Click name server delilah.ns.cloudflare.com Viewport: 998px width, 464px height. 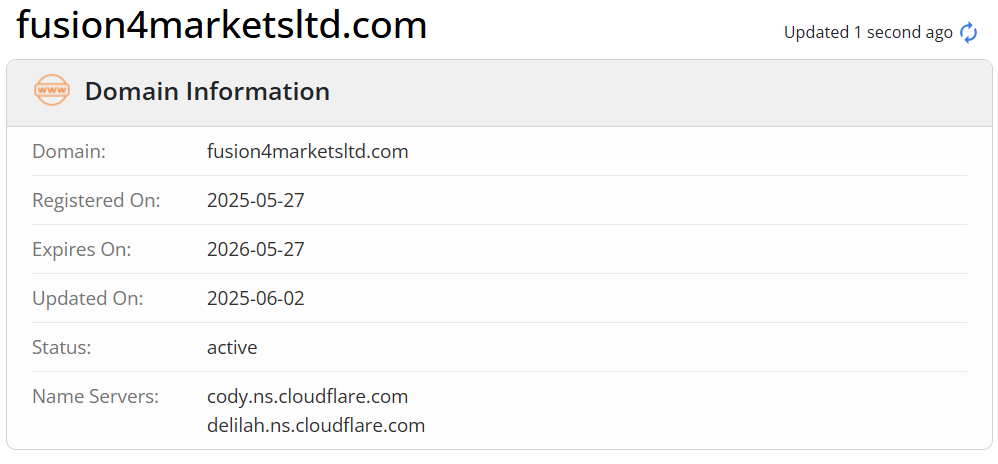[315, 426]
